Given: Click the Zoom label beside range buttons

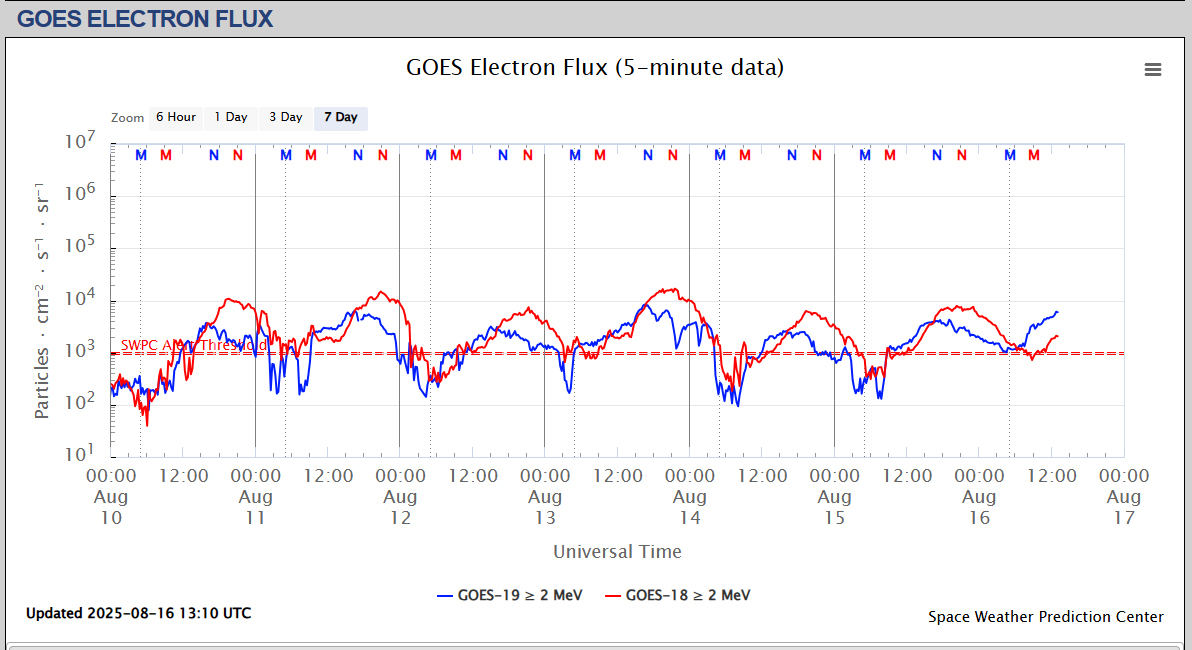Looking at the screenshot, I should point(127,118).
